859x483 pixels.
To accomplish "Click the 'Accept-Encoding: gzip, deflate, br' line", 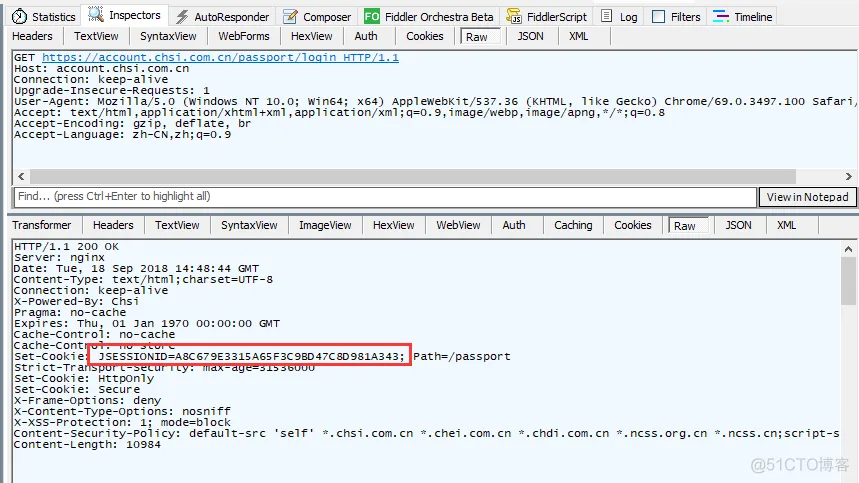I will click(x=133, y=124).
